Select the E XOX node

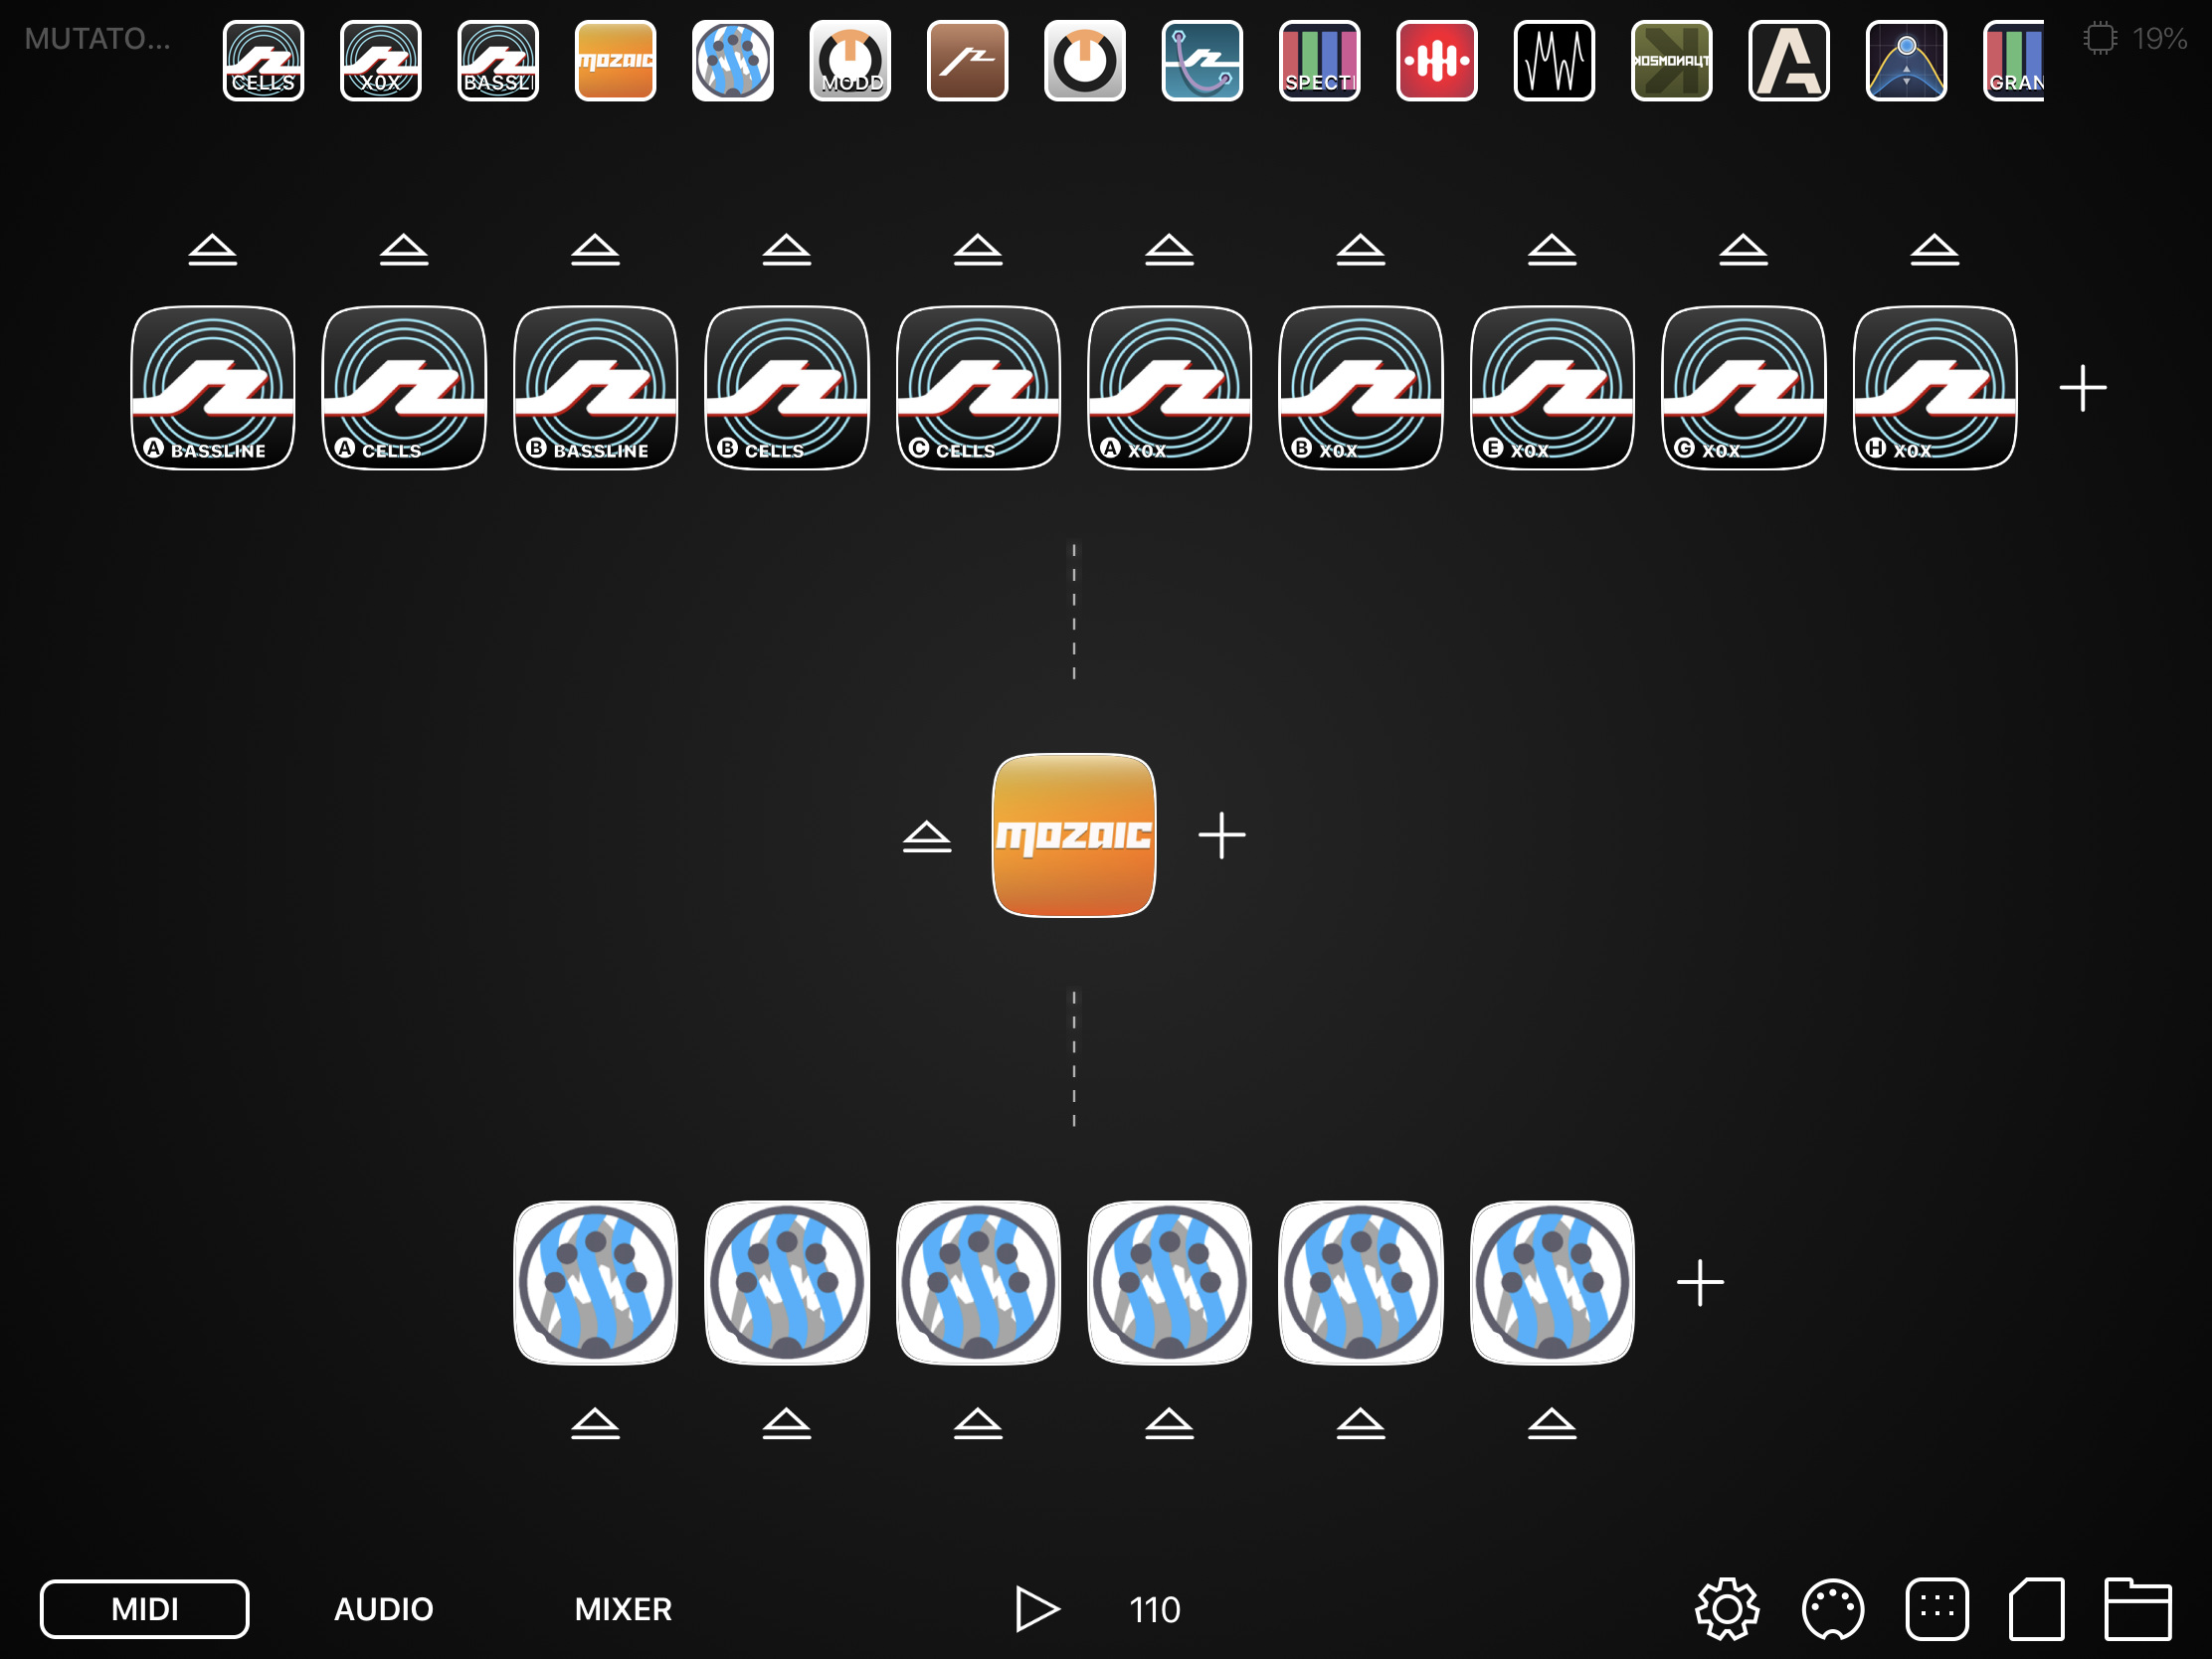[1553, 388]
